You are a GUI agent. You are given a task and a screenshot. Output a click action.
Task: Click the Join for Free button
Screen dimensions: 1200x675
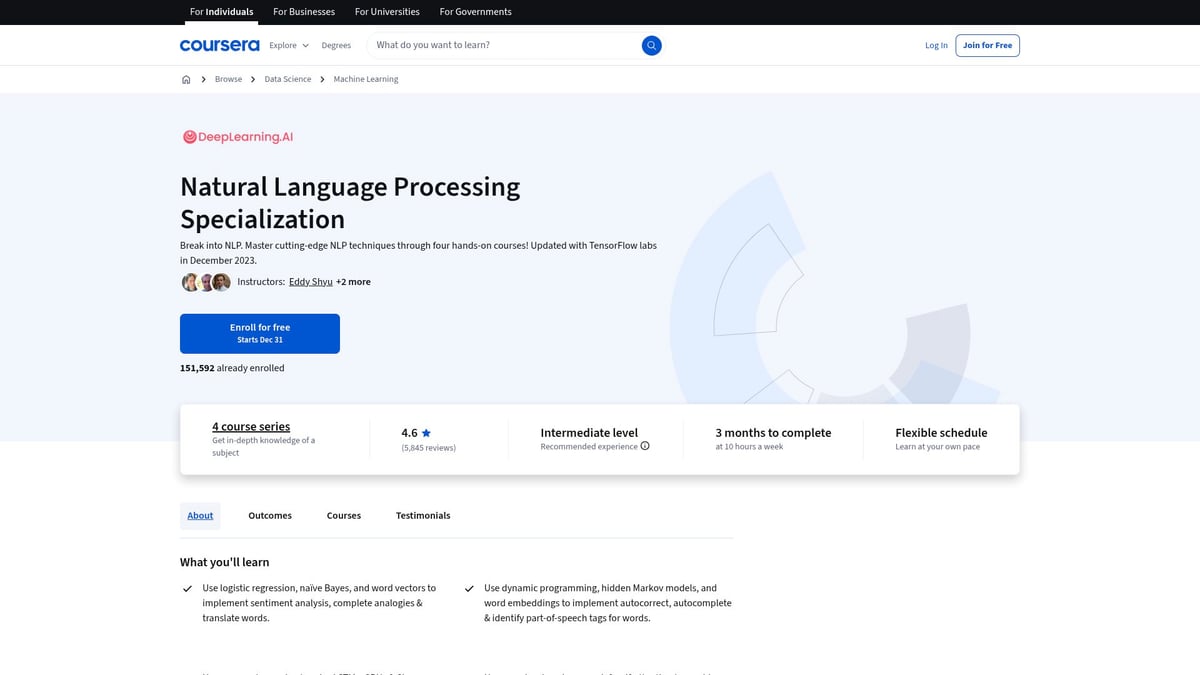tap(987, 45)
